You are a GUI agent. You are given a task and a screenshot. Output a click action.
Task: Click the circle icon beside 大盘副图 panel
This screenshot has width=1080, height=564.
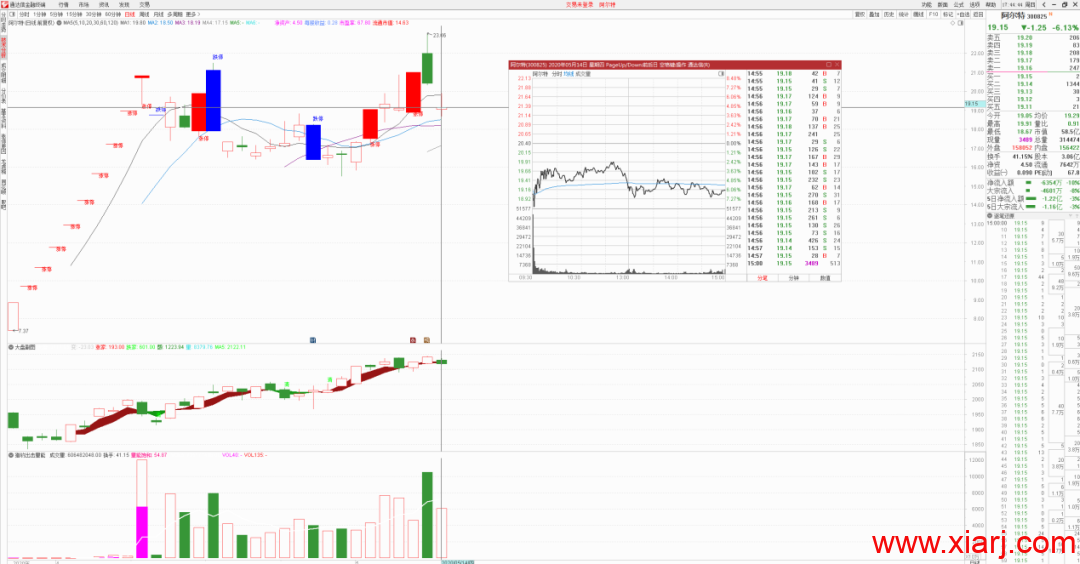(x=11, y=347)
